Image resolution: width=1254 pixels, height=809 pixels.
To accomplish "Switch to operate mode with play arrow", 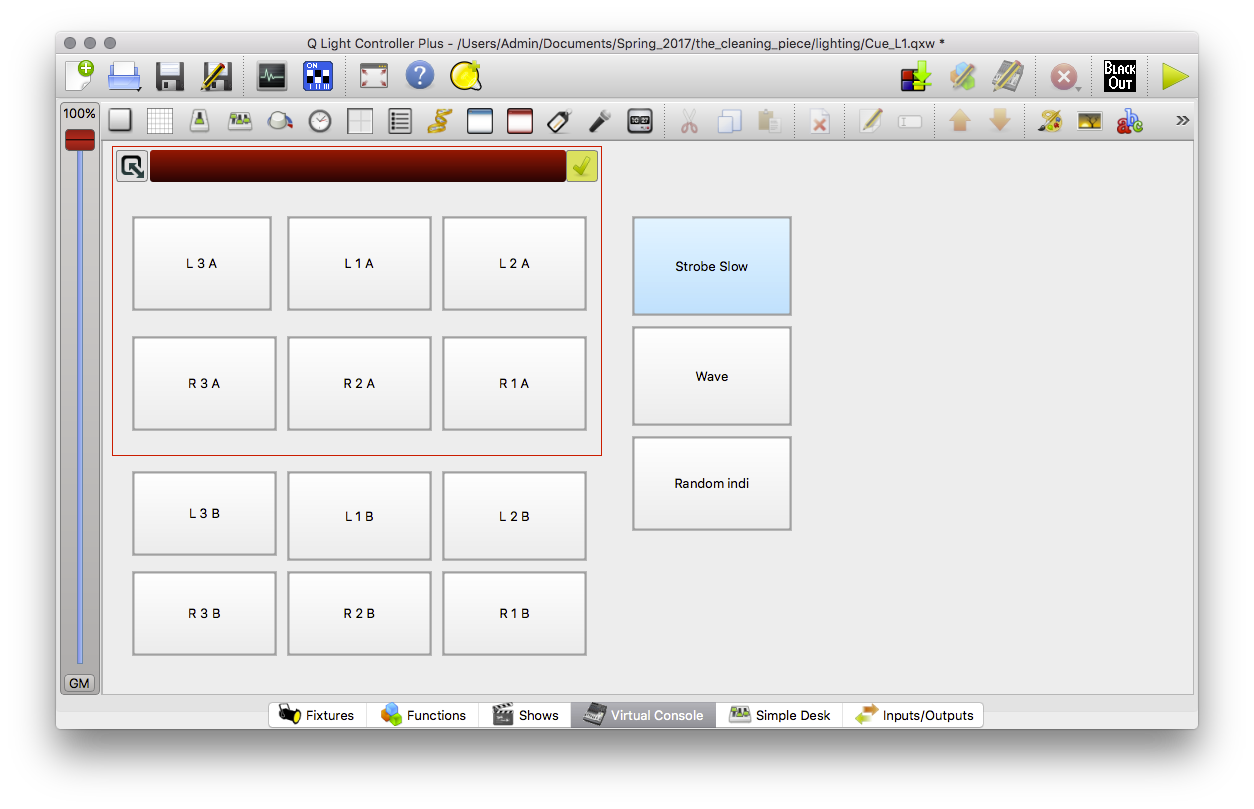I will coord(1175,77).
